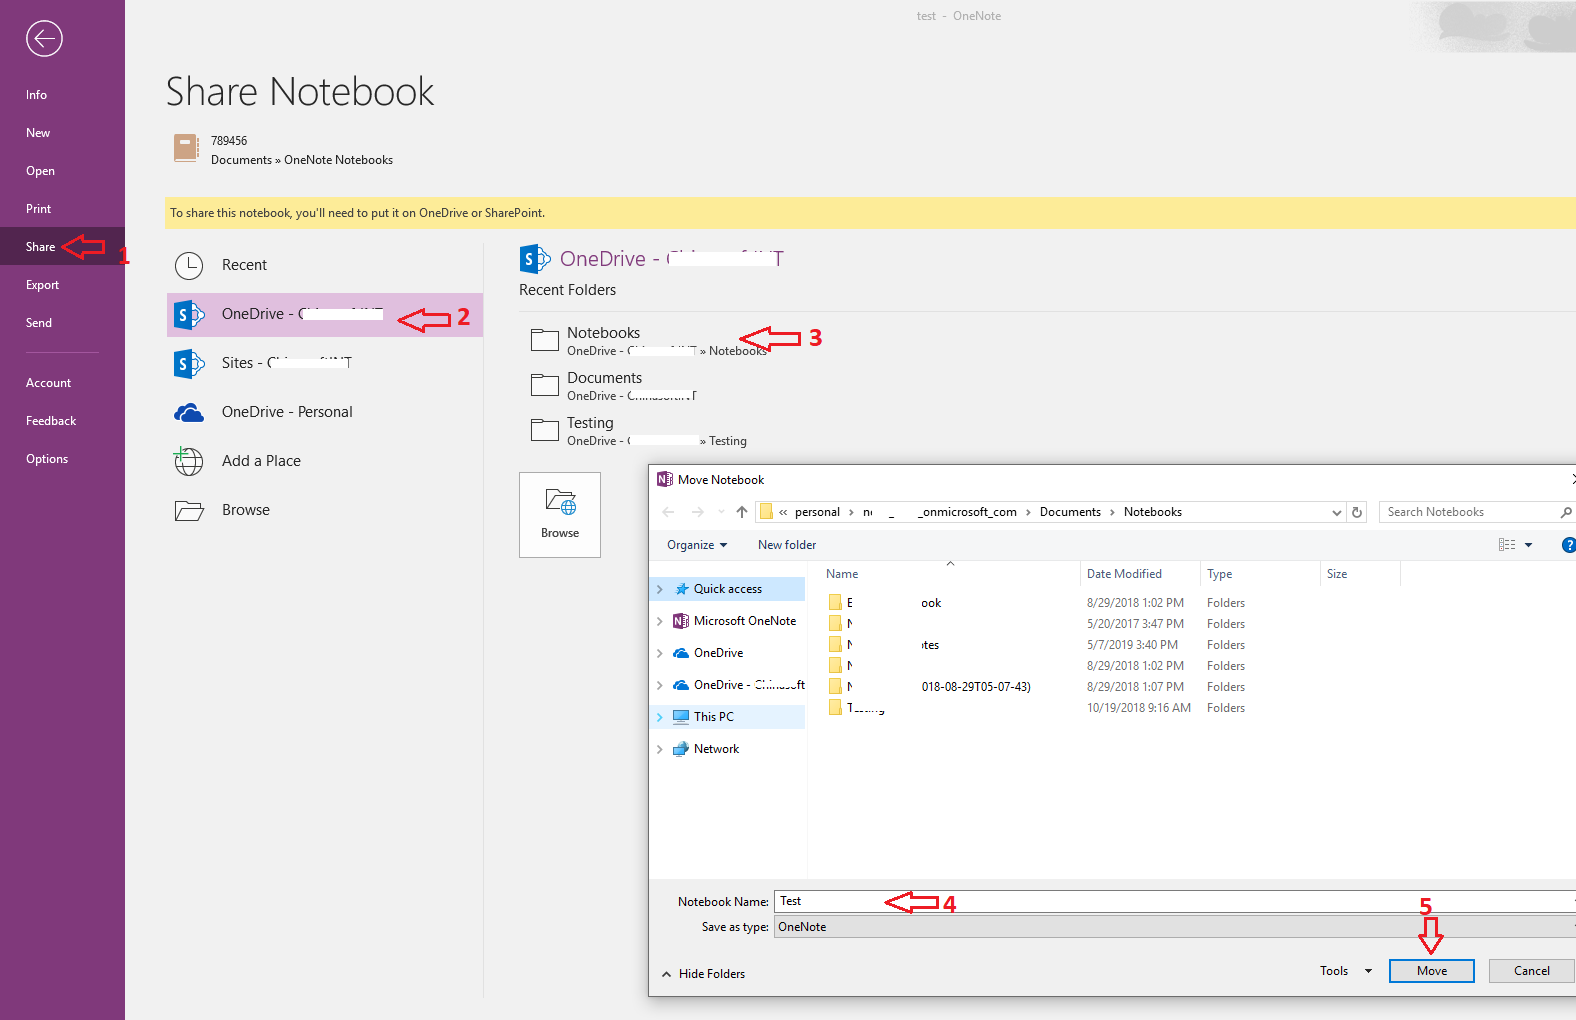Screen dimensions: 1576x1020
Task: Open the Tools dropdown
Action: (x=1346, y=971)
